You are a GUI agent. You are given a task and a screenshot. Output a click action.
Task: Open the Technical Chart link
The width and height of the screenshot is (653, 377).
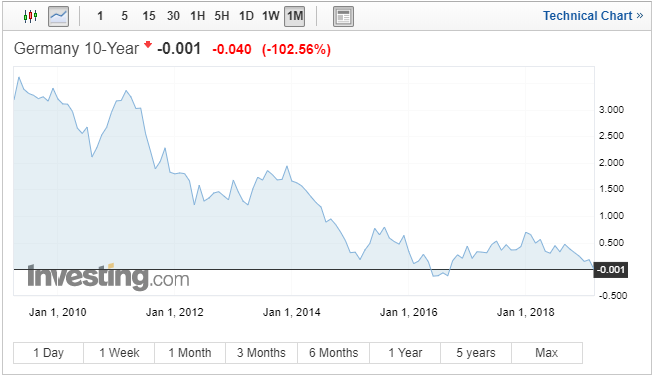593,16
